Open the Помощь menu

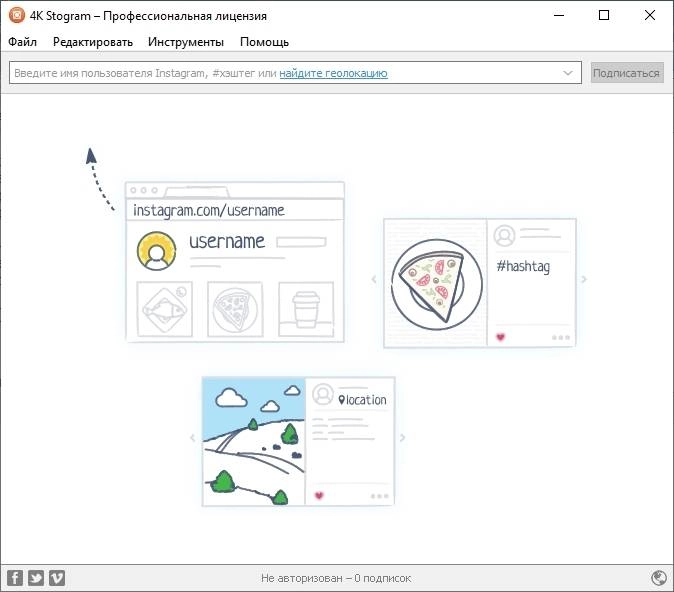(264, 42)
